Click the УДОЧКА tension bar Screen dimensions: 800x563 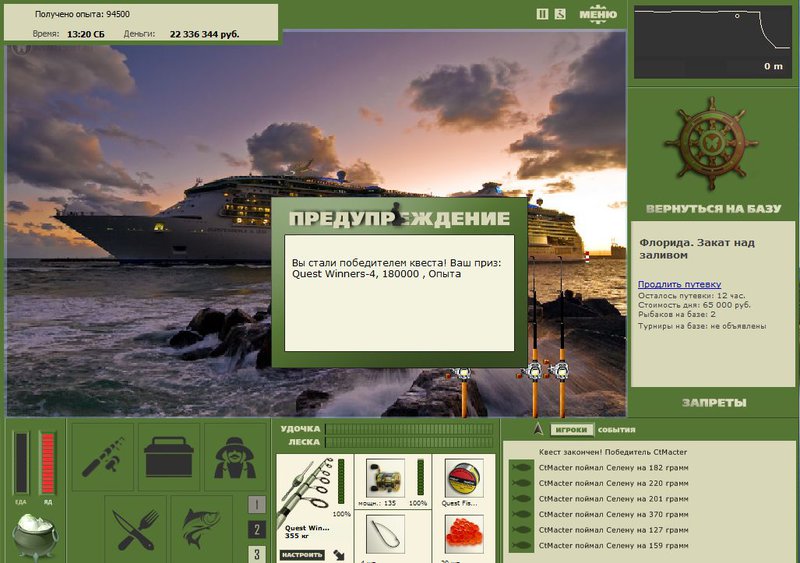click(409, 429)
